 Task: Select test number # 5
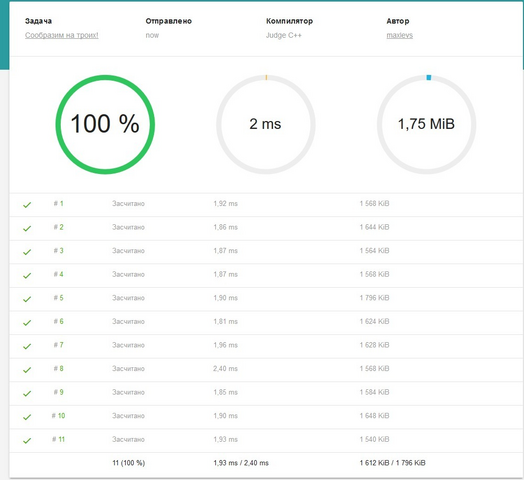click(x=58, y=297)
